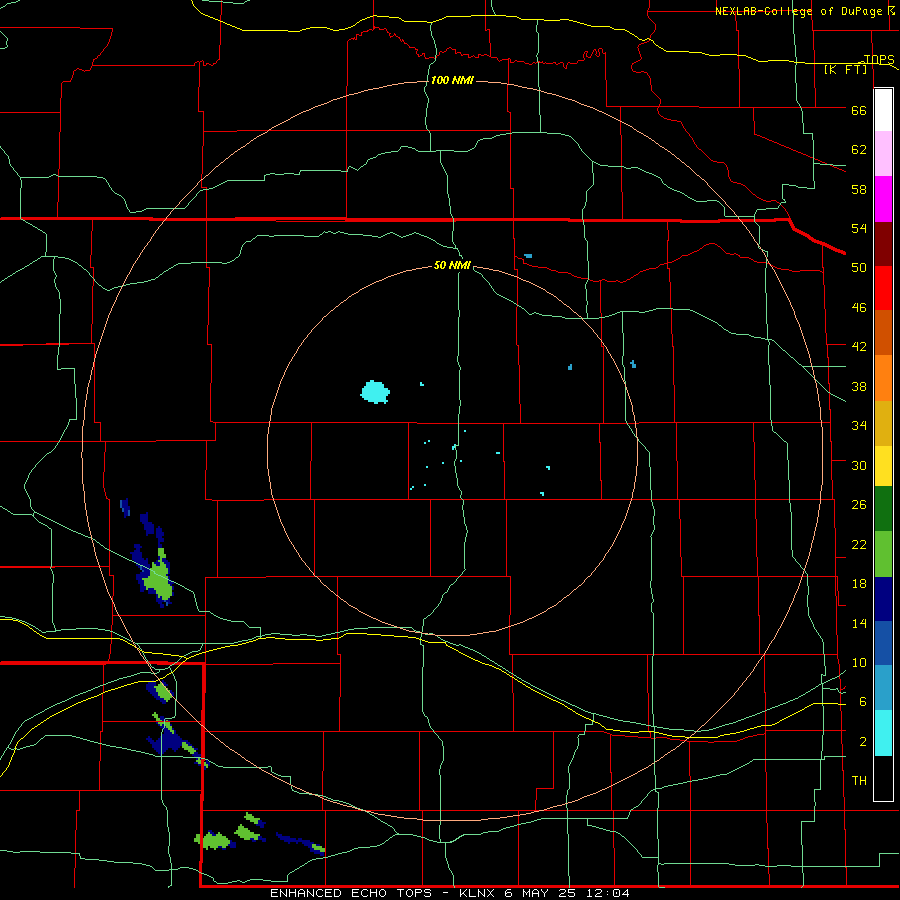Click the '66' scale value
The image size is (900, 900).
[859, 110]
